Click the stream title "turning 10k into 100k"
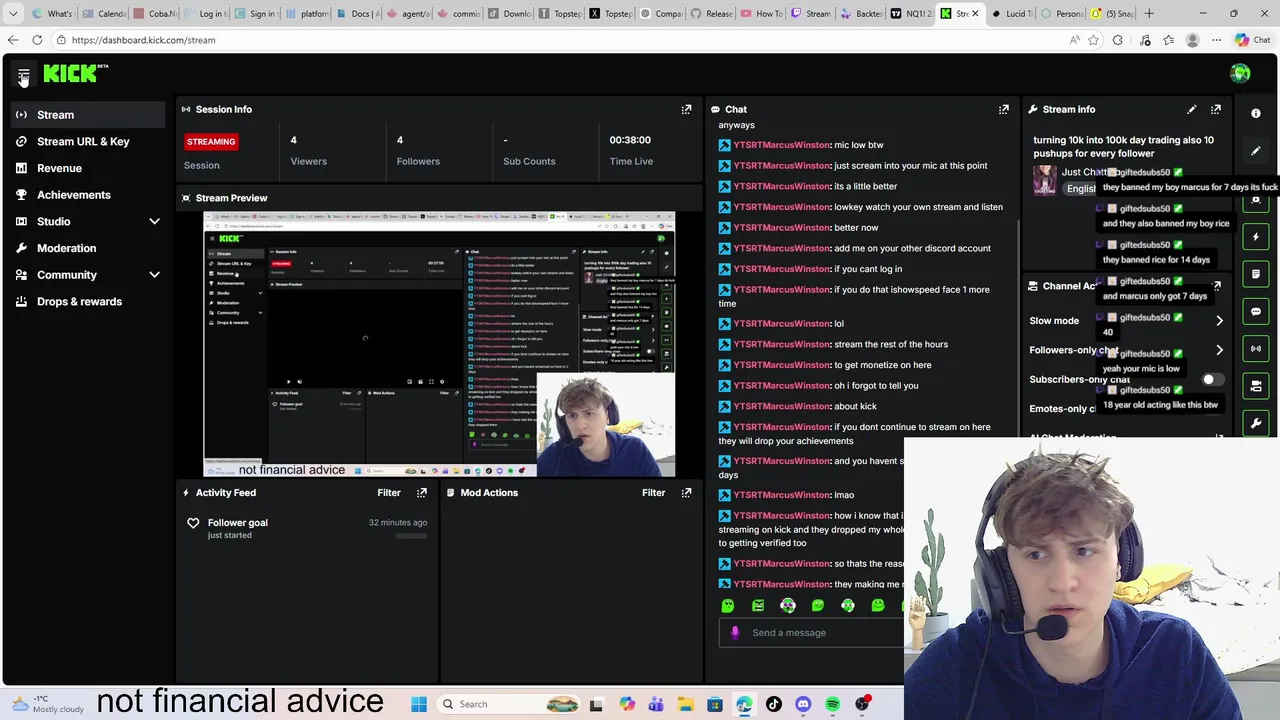Image resolution: width=1280 pixels, height=720 pixels. 1124,147
